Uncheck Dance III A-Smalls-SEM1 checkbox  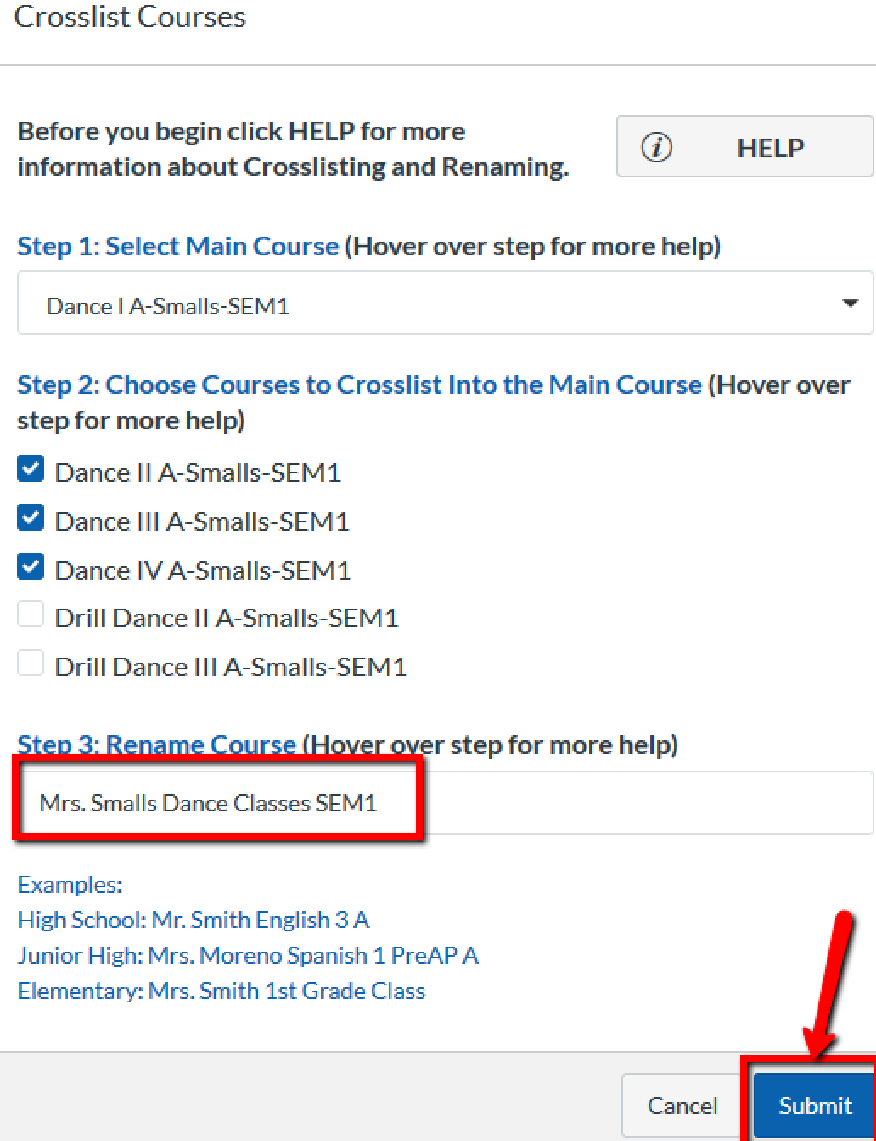(x=31, y=518)
